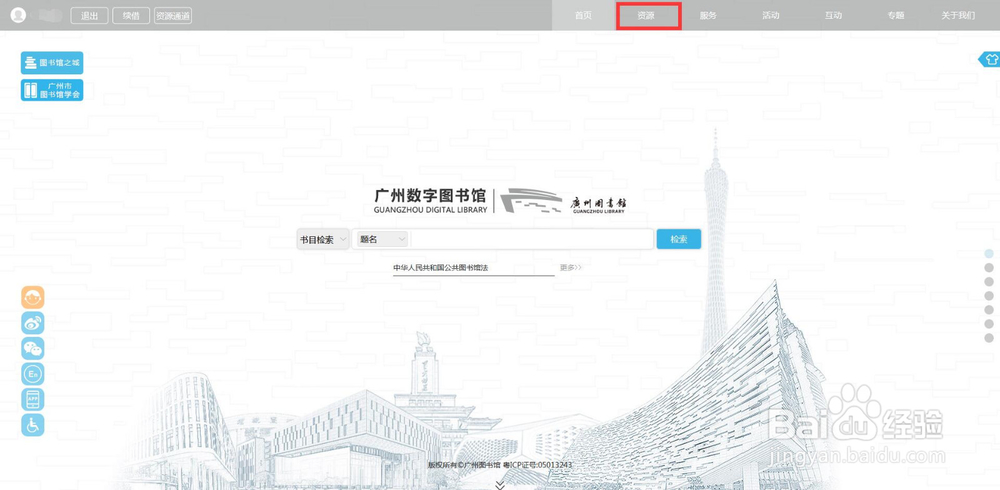Select the last page indicator dot
This screenshot has height=490, width=1000.
(989, 338)
